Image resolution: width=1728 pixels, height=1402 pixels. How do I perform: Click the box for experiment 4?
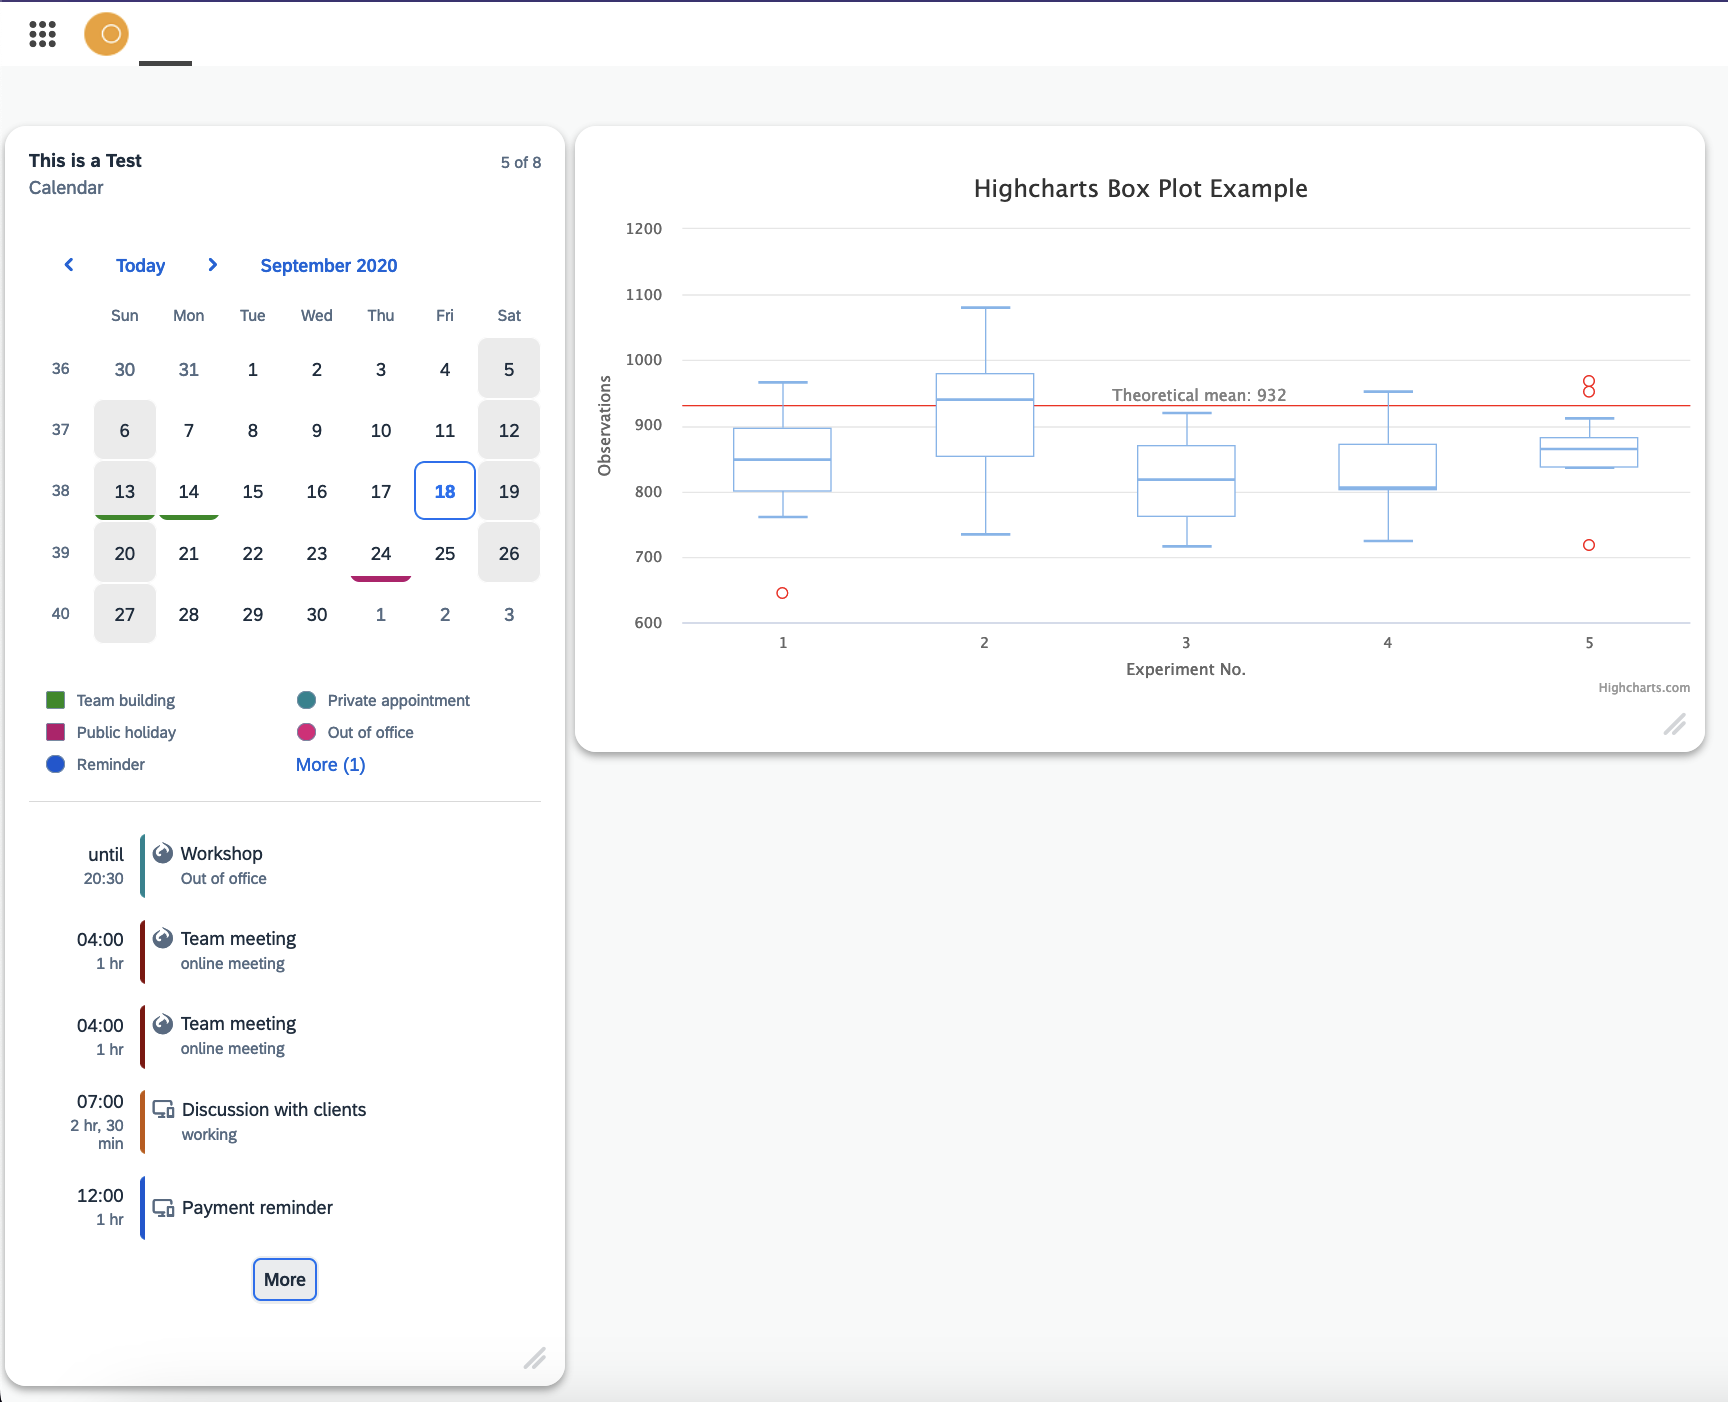[1388, 467]
